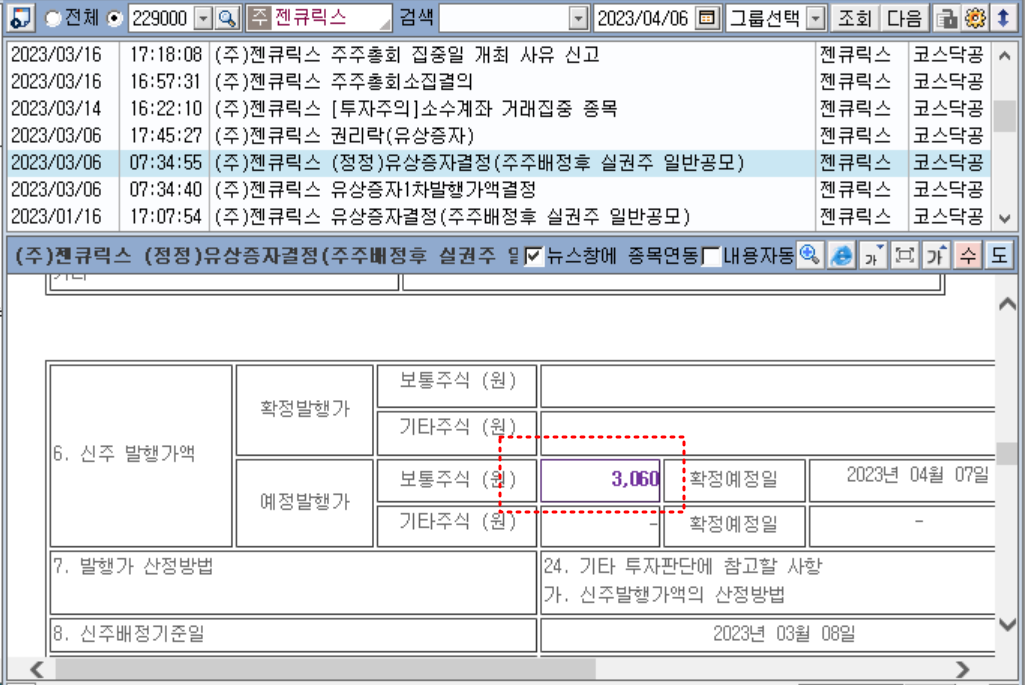
Task: Select the radio button beside code 229000
Action: [114, 18]
